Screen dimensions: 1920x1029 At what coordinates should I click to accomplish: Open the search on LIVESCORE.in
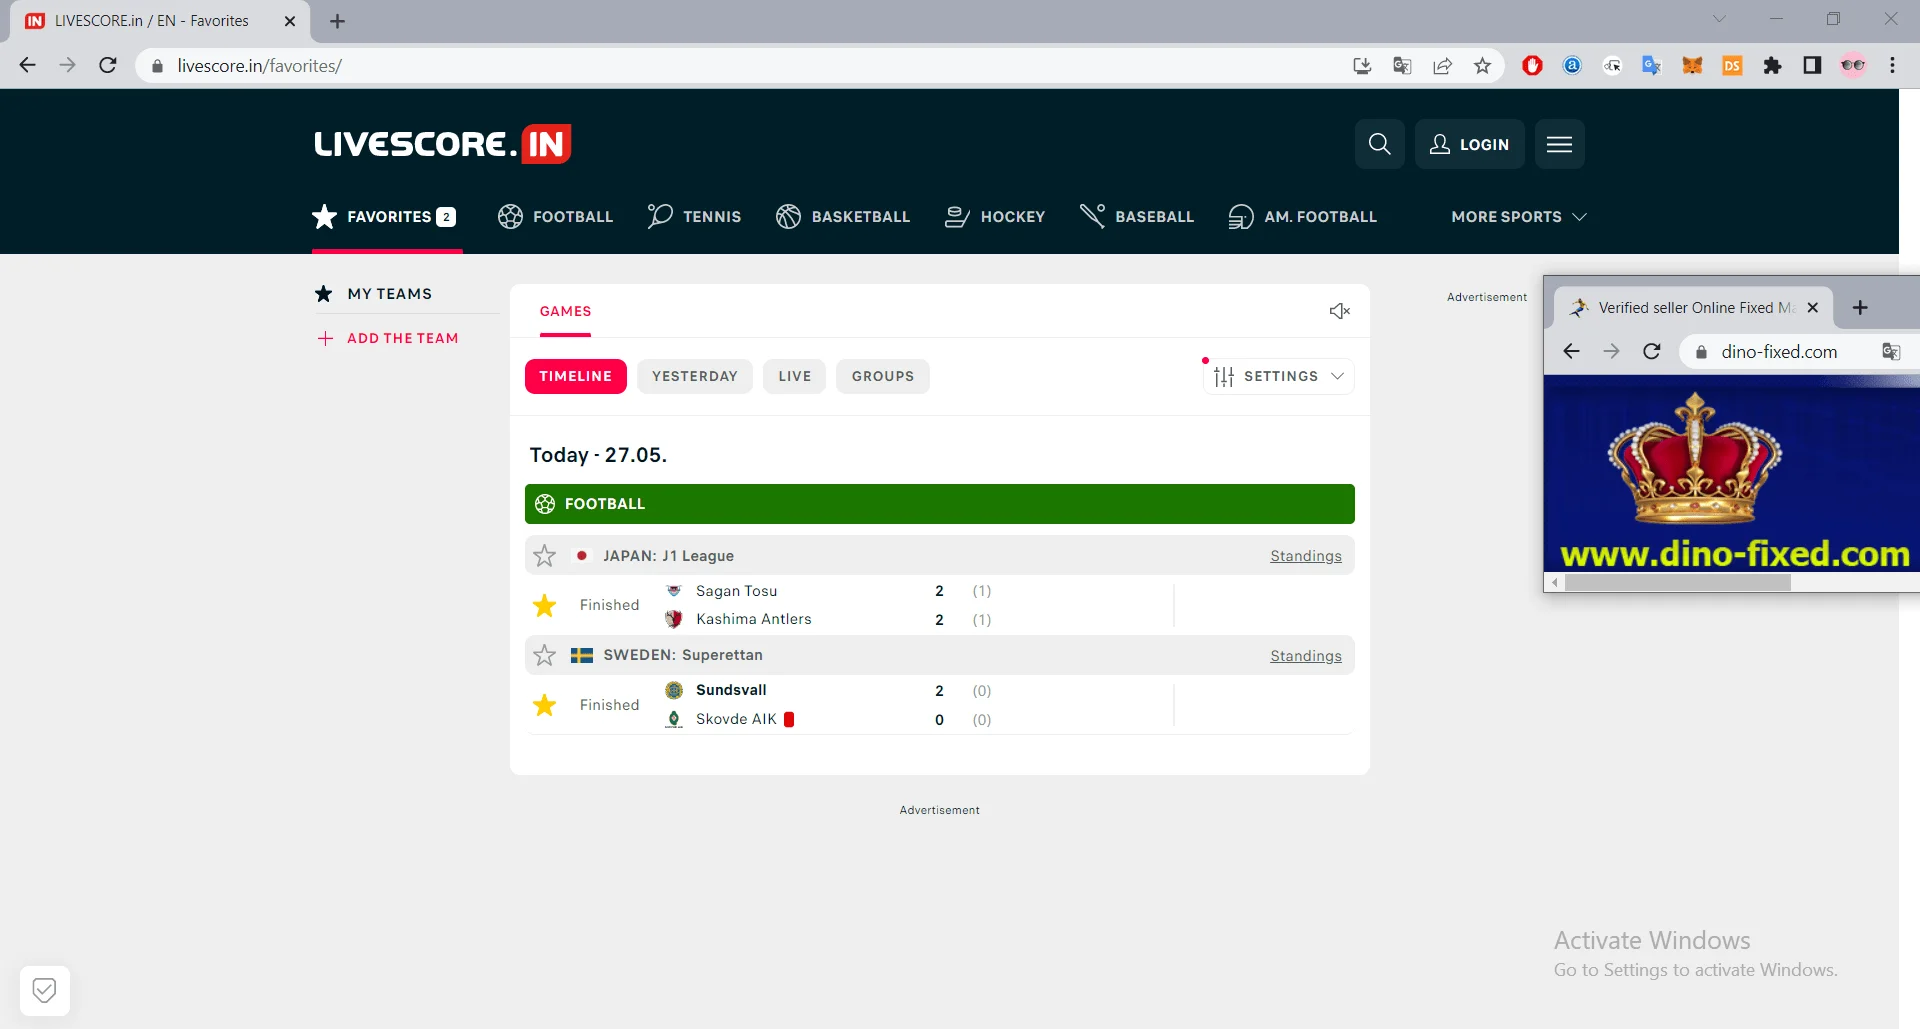1380,144
